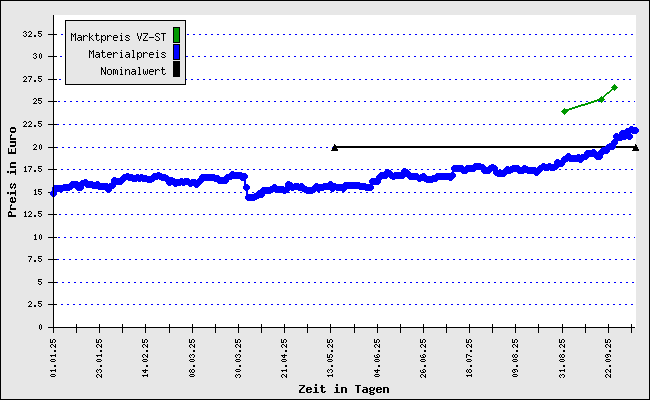Screen dimensions: 650x400
Task: Click the first blue data point at 01.01.25
Action: tap(53, 192)
